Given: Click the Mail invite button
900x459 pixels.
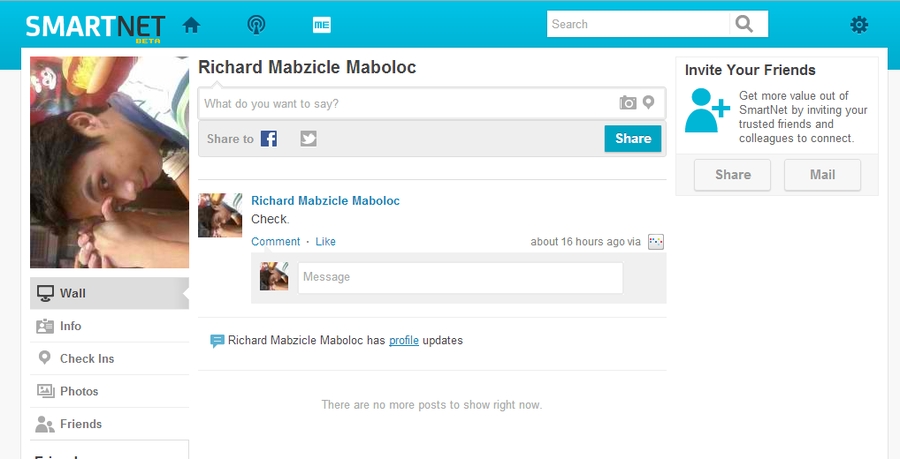Looking at the screenshot, I should tap(822, 175).
